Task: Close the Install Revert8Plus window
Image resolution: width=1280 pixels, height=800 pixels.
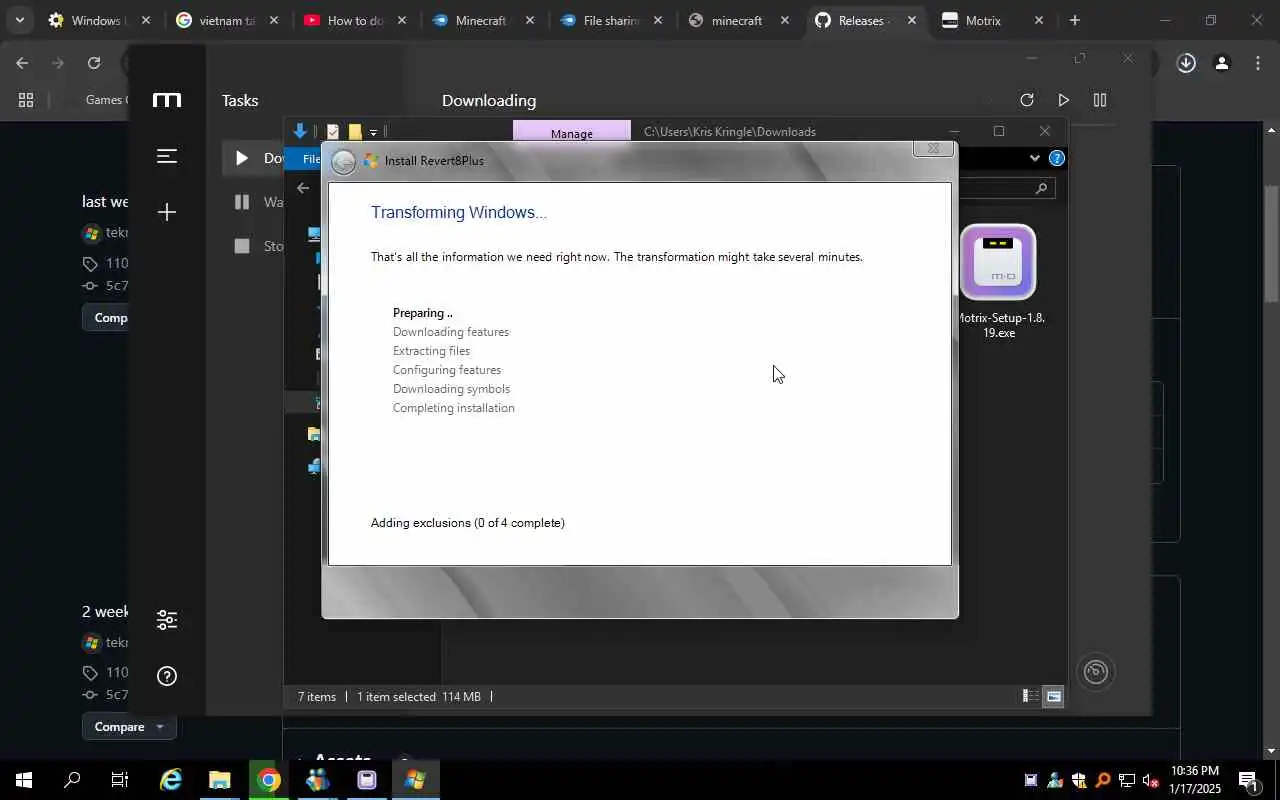Action: click(x=933, y=148)
